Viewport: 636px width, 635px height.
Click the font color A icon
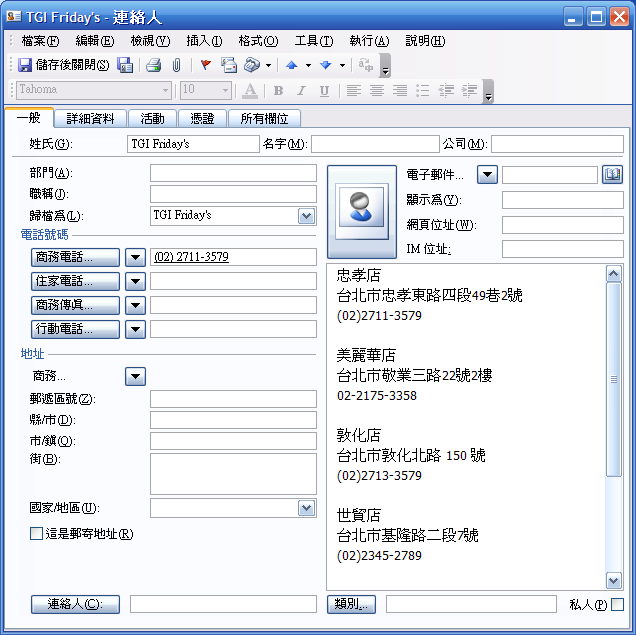click(x=250, y=90)
